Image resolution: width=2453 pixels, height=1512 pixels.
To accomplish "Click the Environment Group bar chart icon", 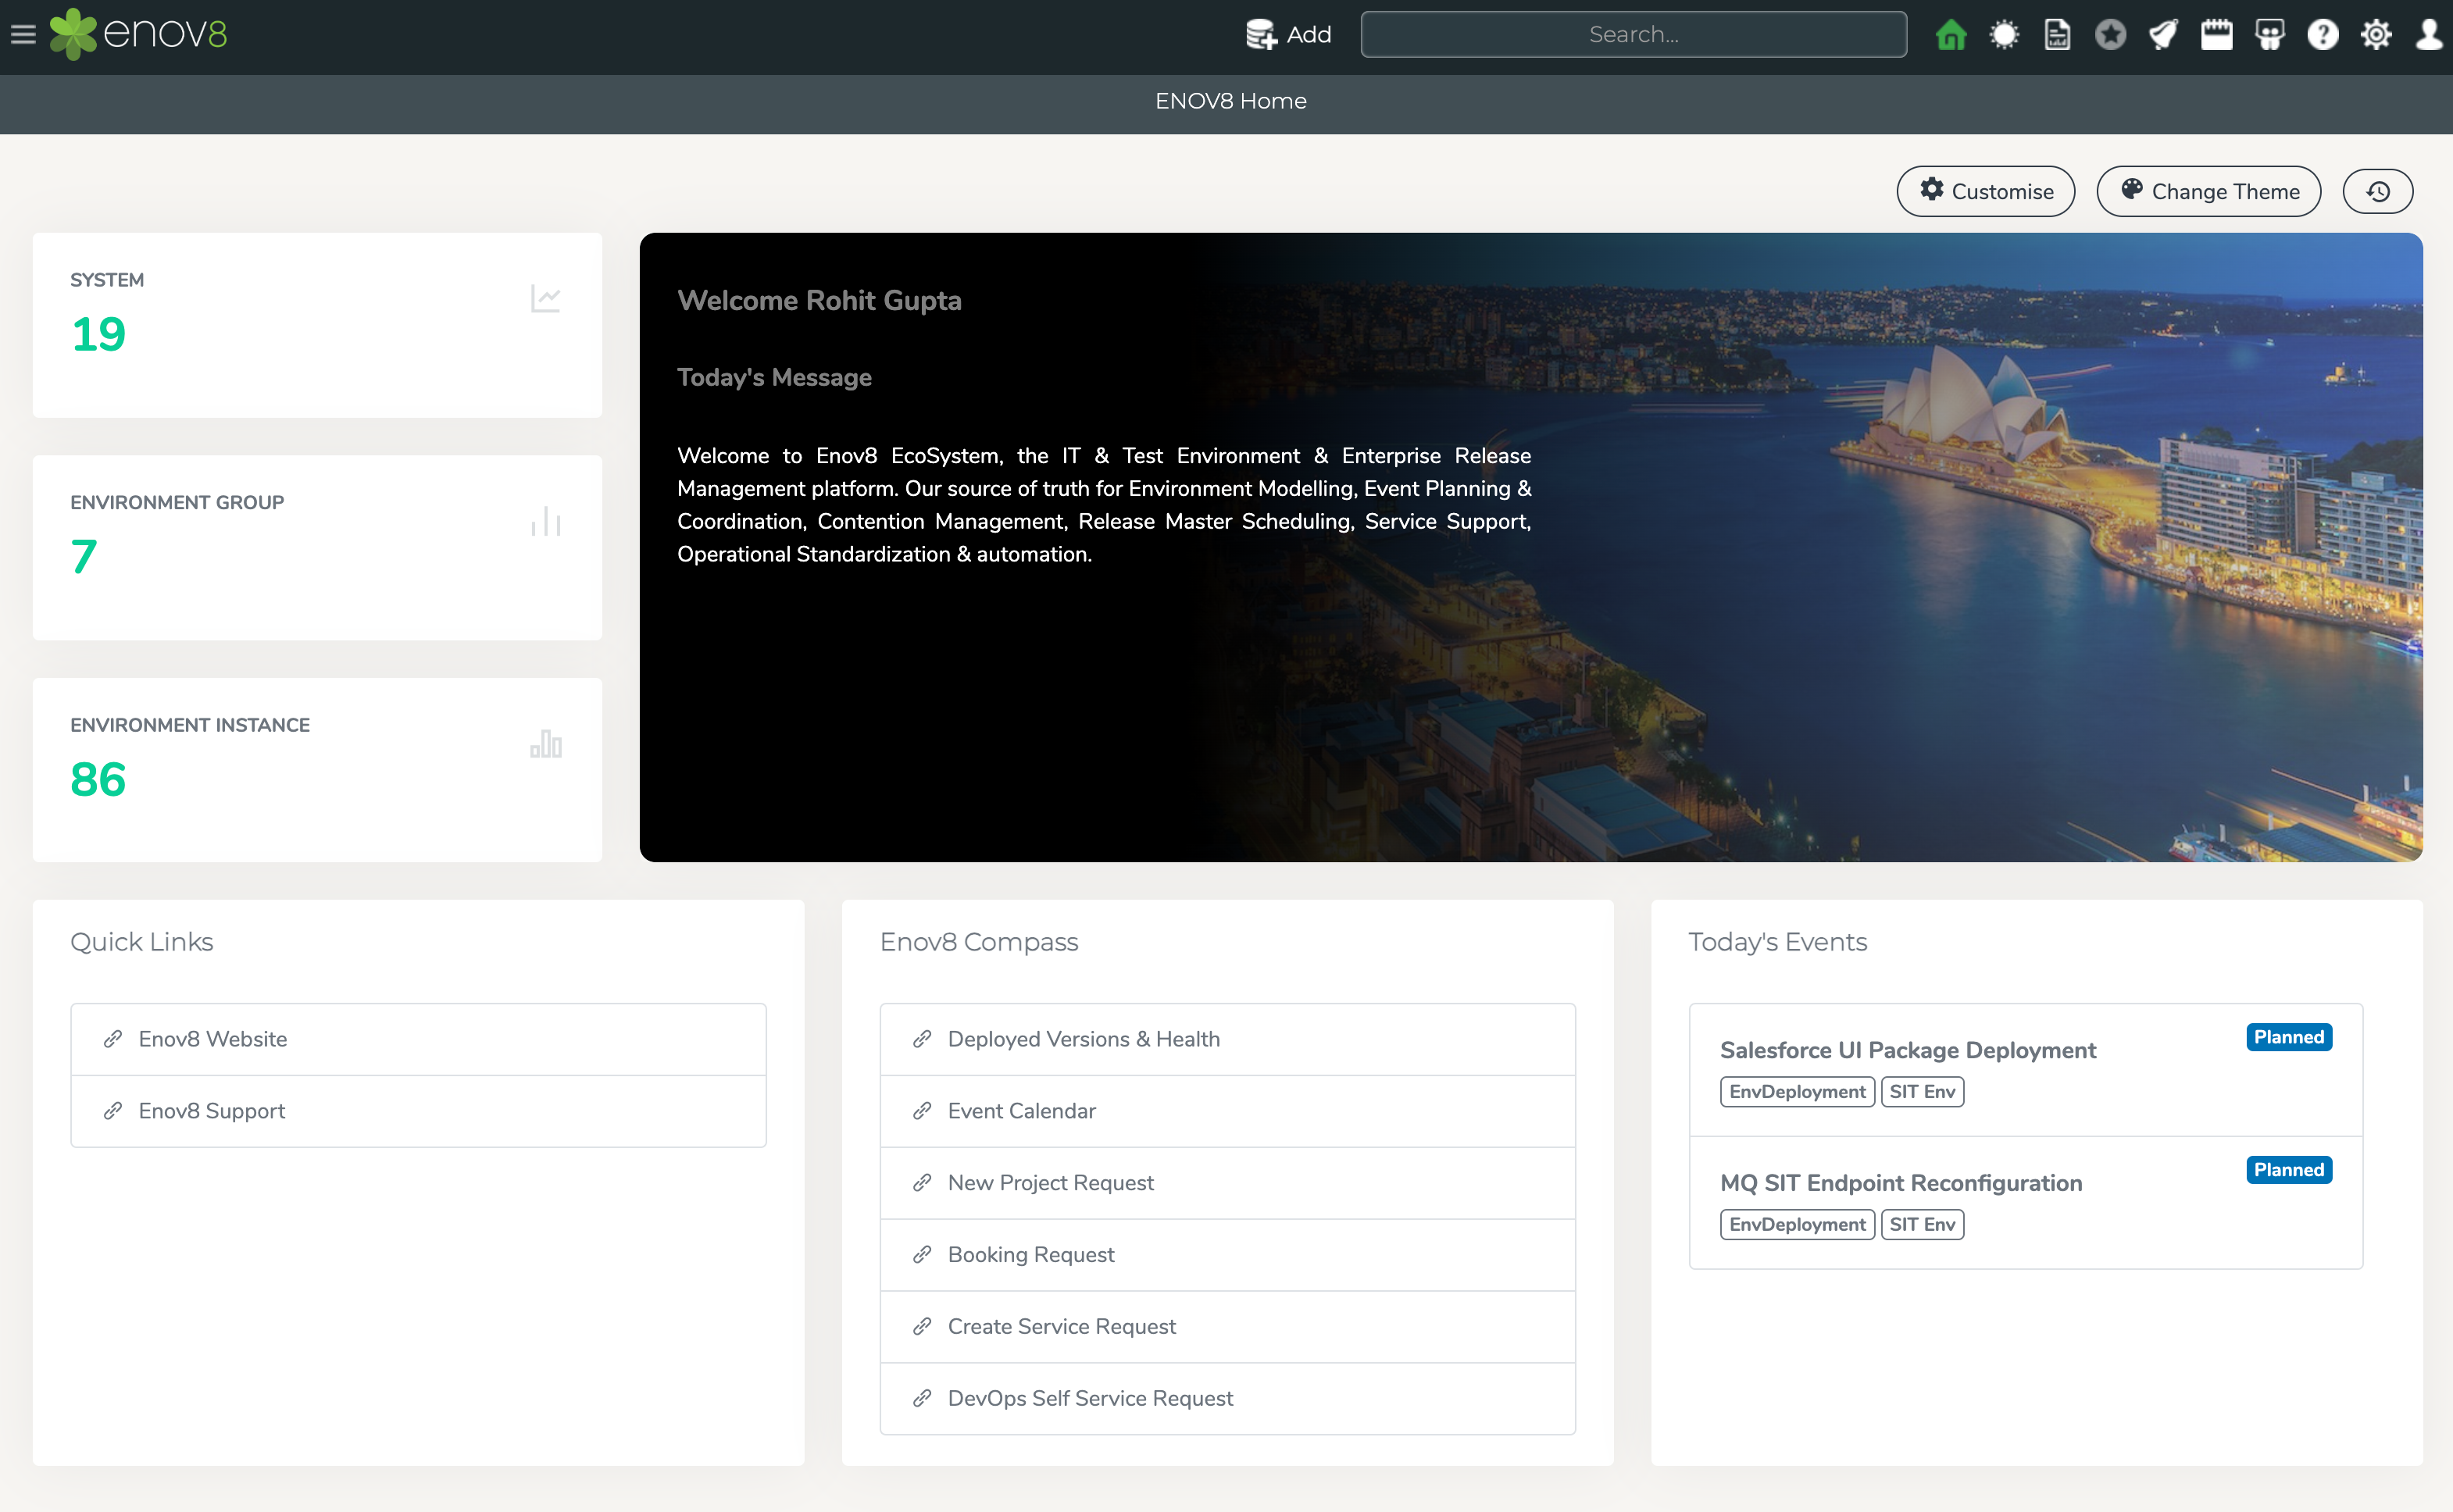I will [x=545, y=521].
